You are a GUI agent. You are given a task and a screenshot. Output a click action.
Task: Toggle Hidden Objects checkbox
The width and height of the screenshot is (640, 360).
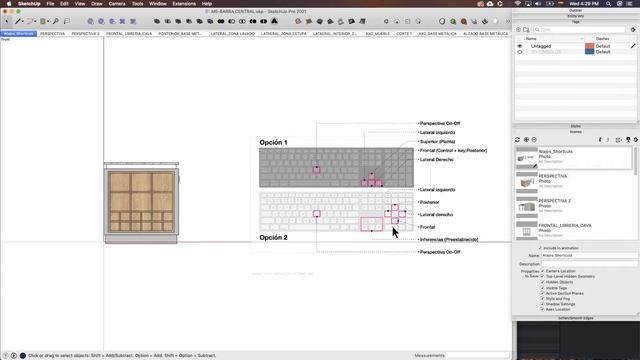pyautogui.click(x=542, y=282)
